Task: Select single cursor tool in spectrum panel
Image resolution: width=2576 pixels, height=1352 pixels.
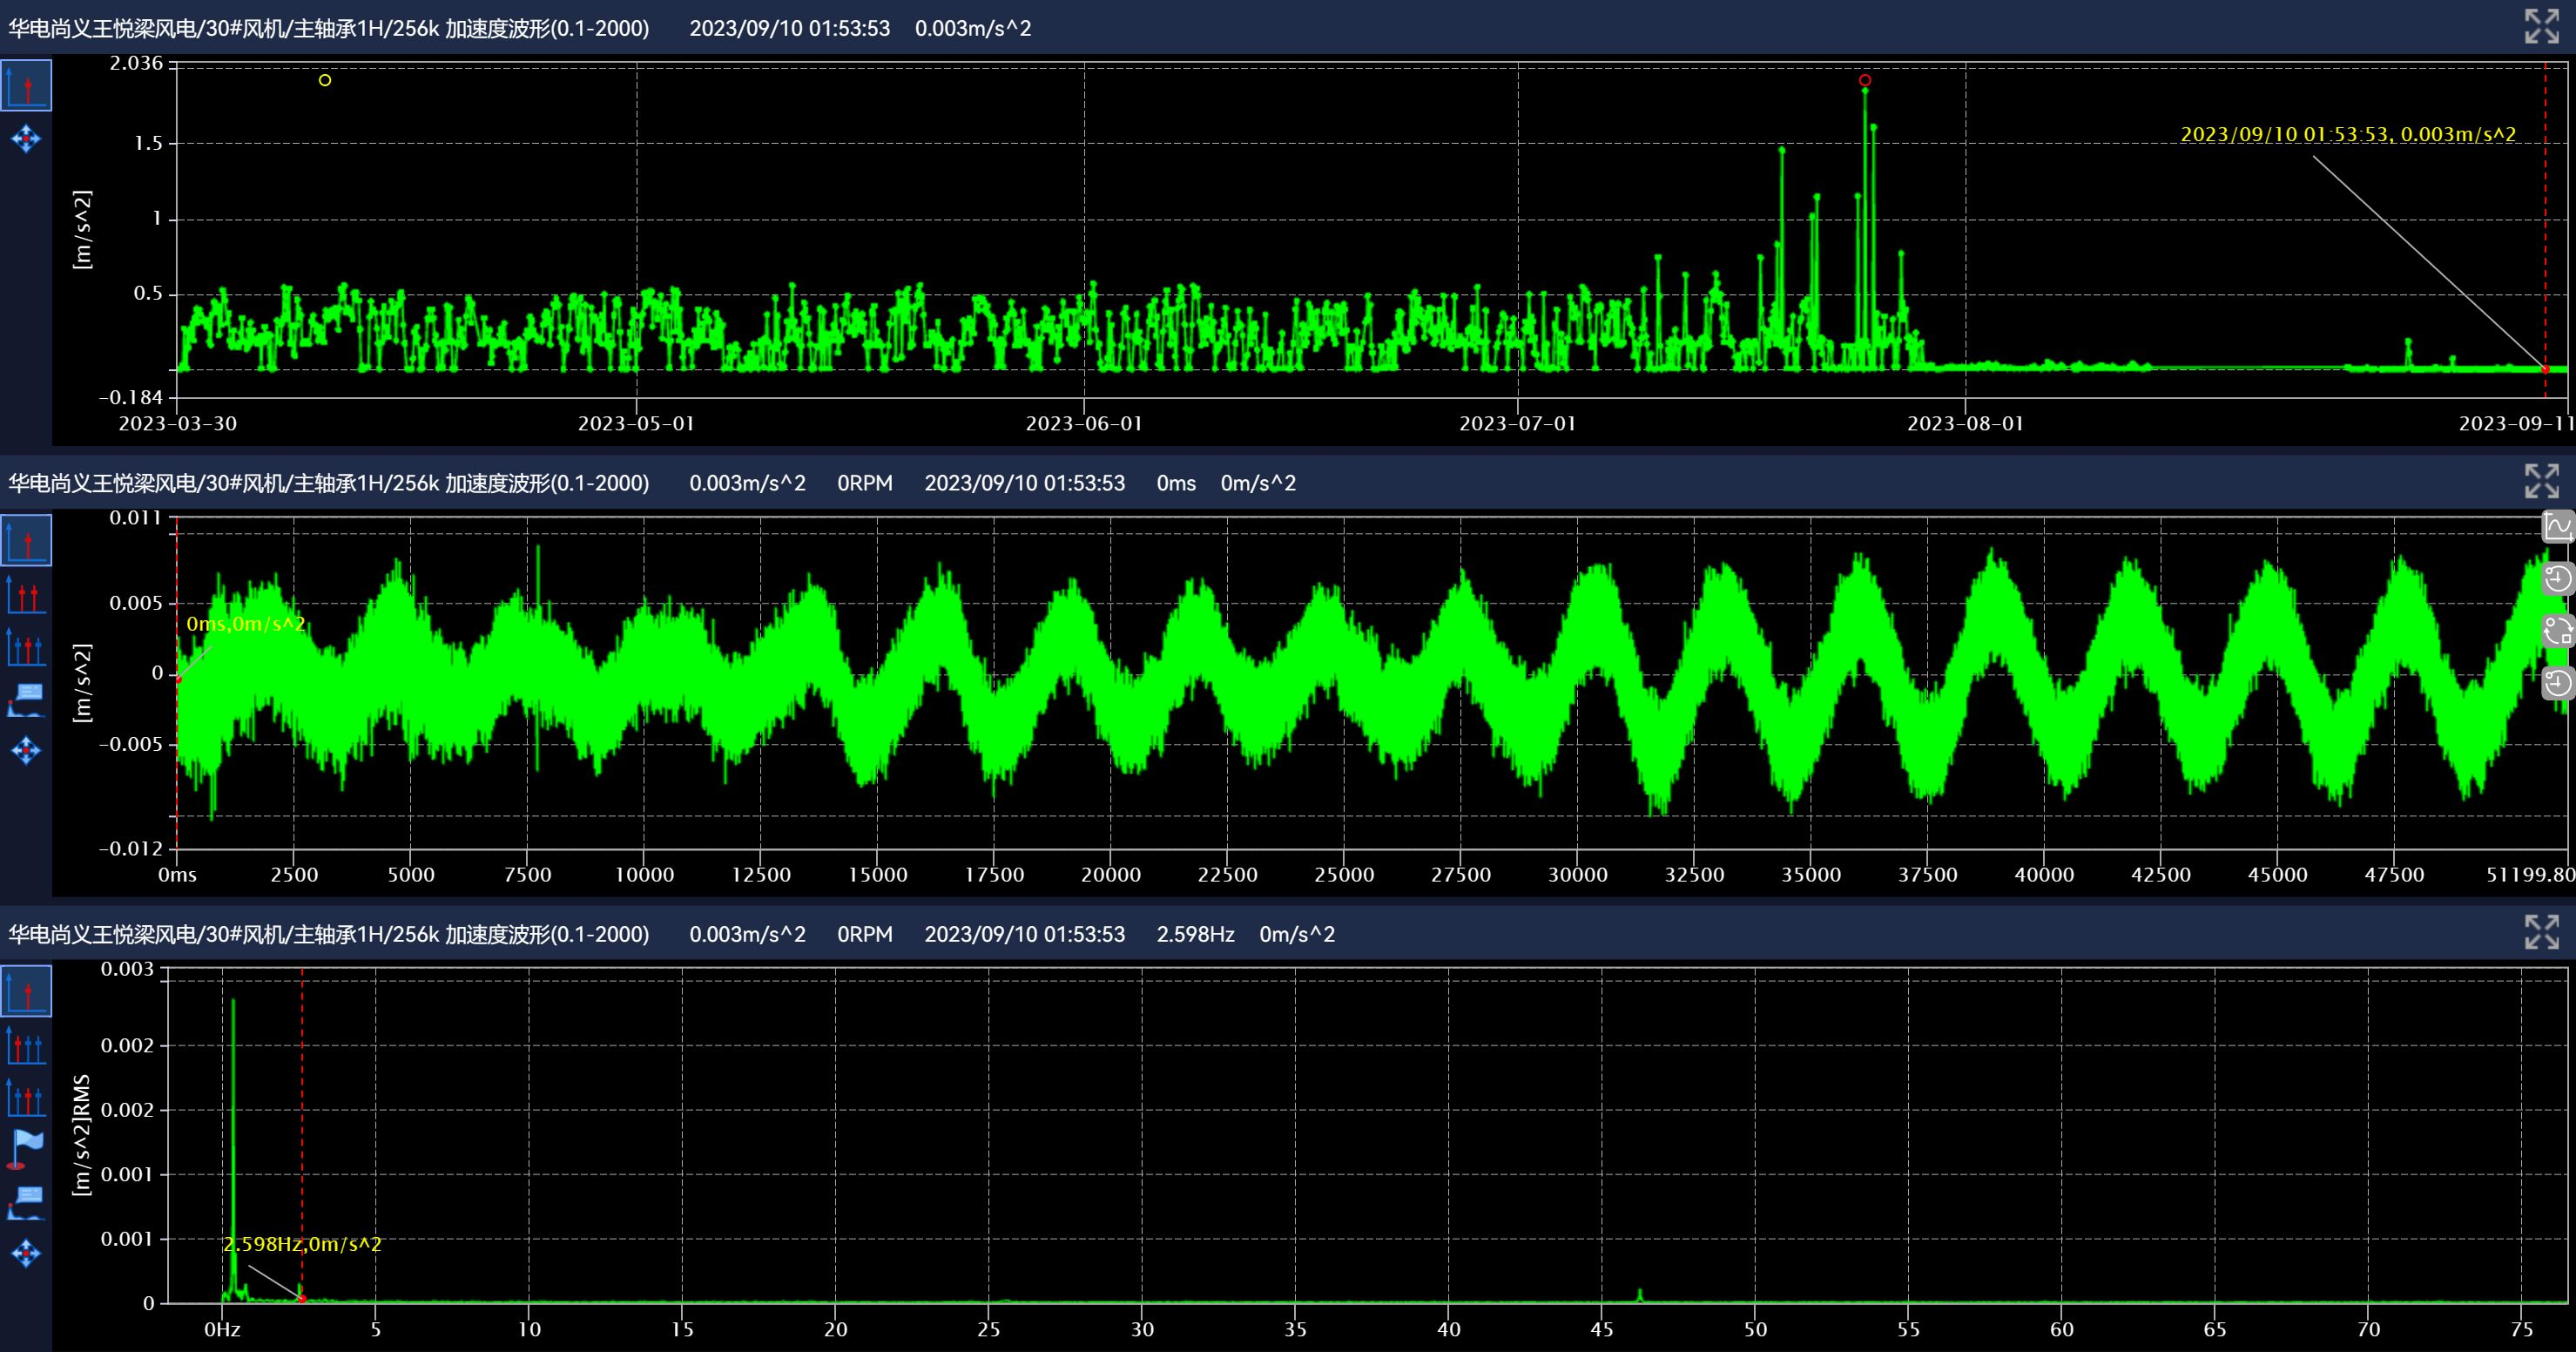Action: coord(26,992)
